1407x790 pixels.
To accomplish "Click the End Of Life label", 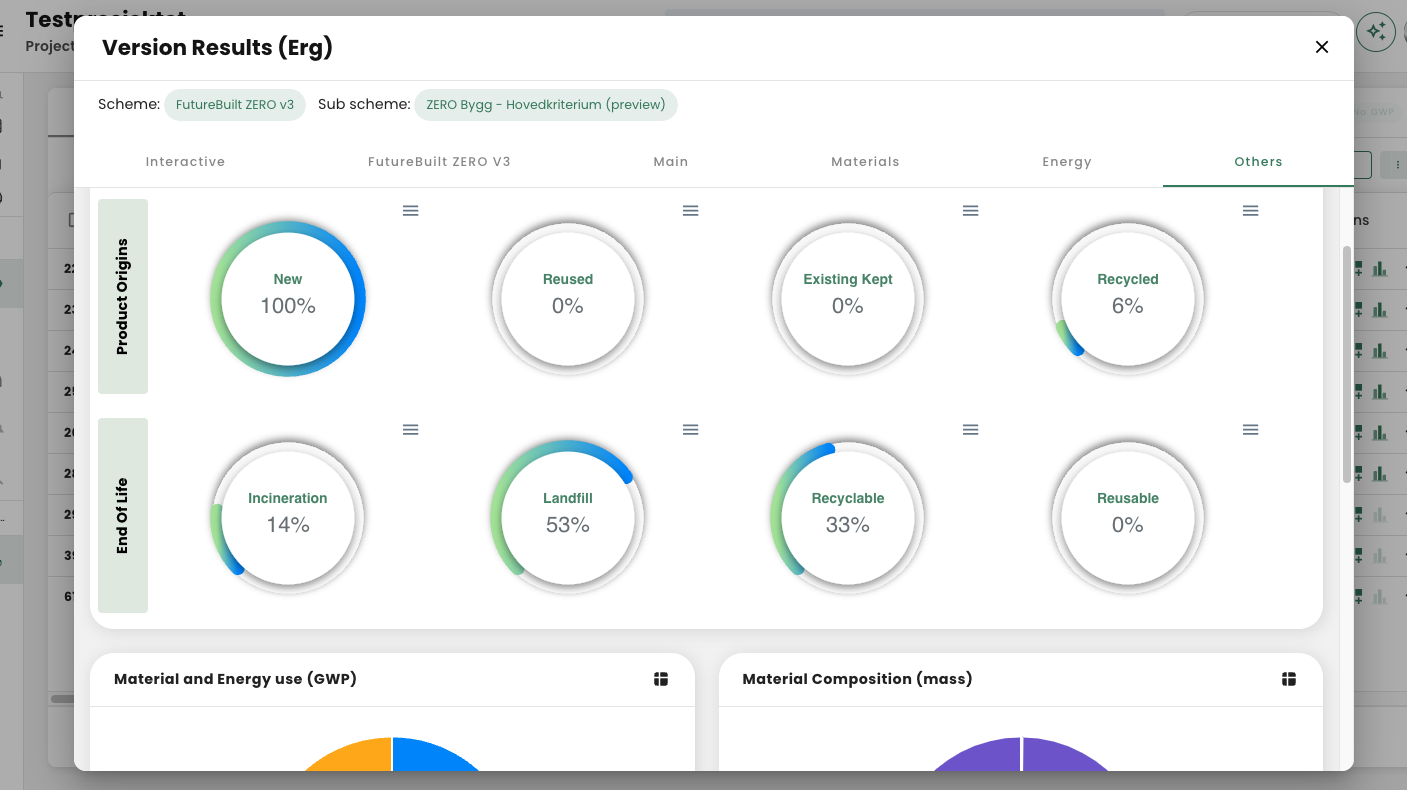I will tap(123, 516).
